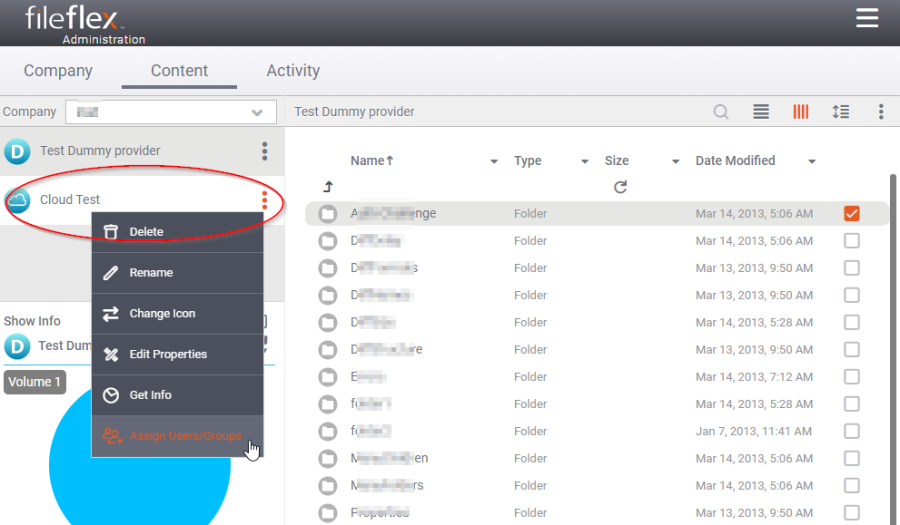Open the Name column dropdown arrow
Screen dimensions: 900x525
(x=494, y=162)
